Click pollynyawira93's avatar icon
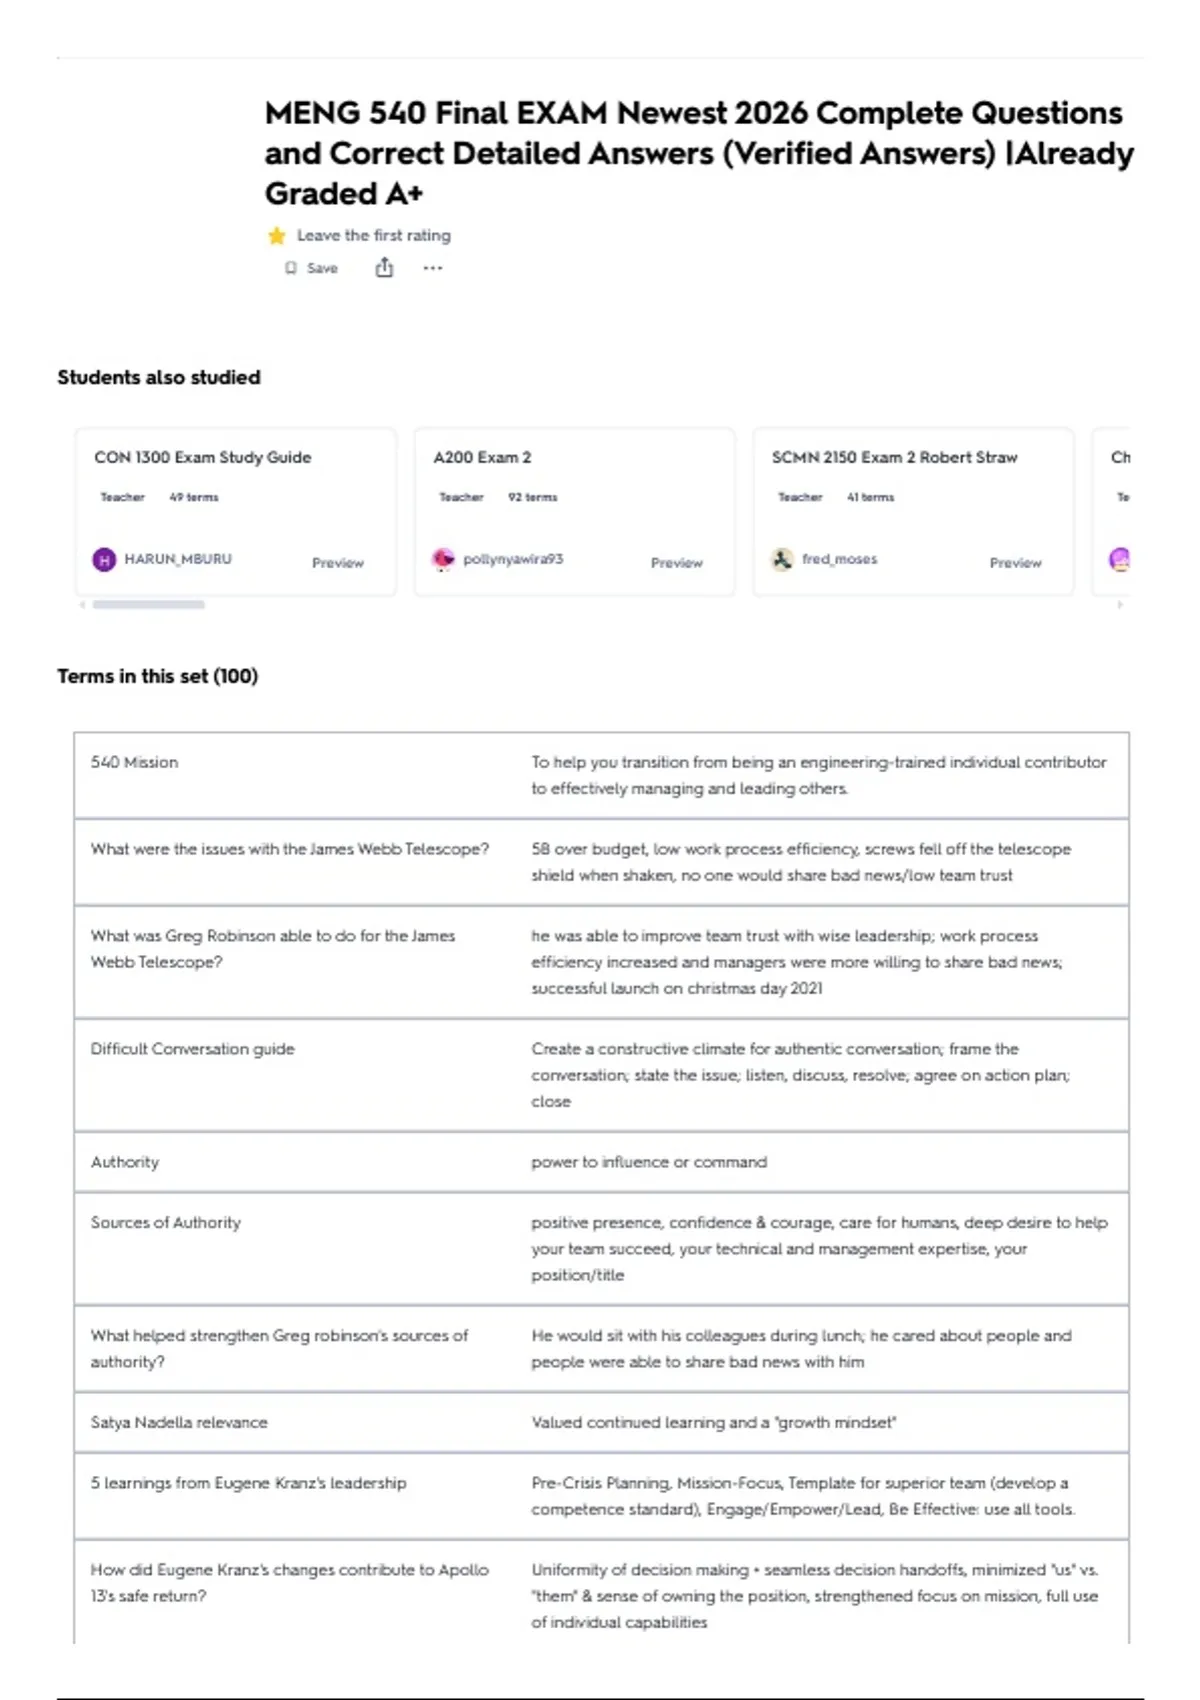 coord(443,559)
